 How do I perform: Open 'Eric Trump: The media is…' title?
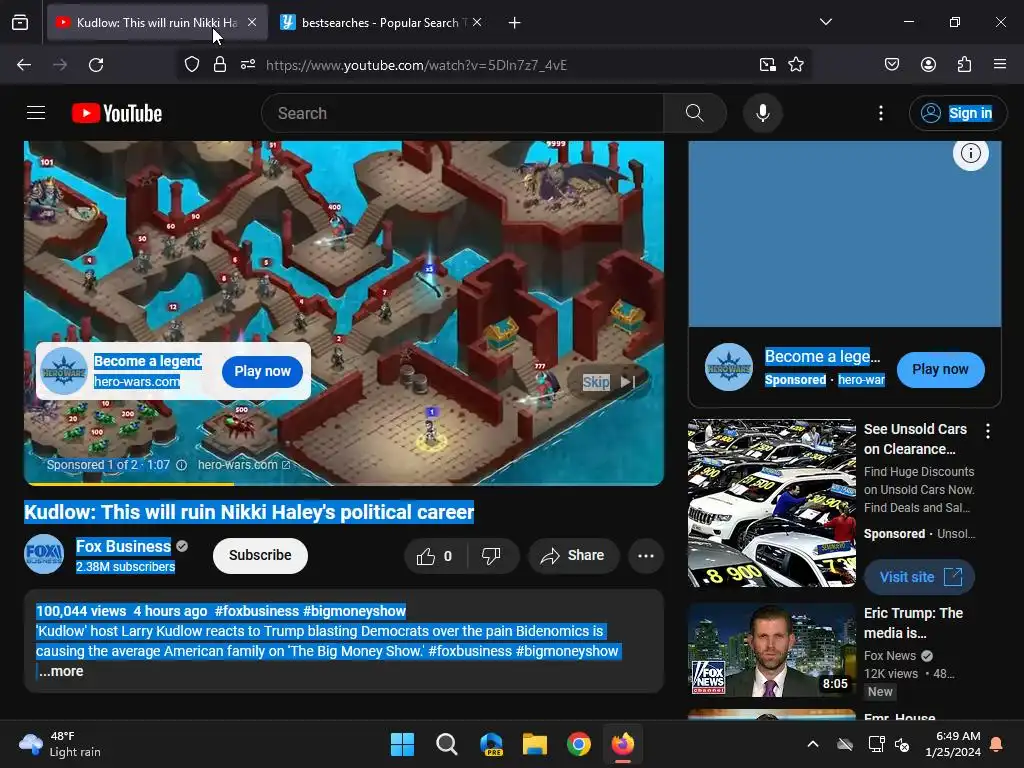pos(913,623)
